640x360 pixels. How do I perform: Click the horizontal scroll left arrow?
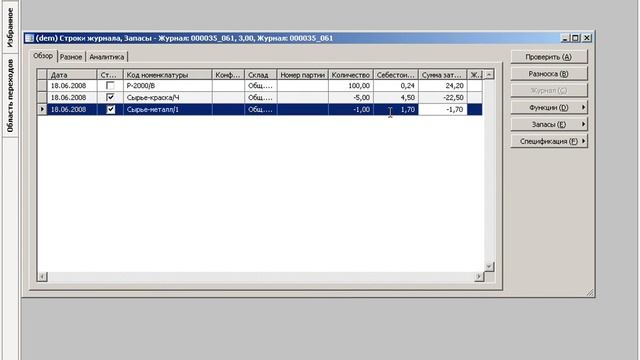click(x=42, y=277)
